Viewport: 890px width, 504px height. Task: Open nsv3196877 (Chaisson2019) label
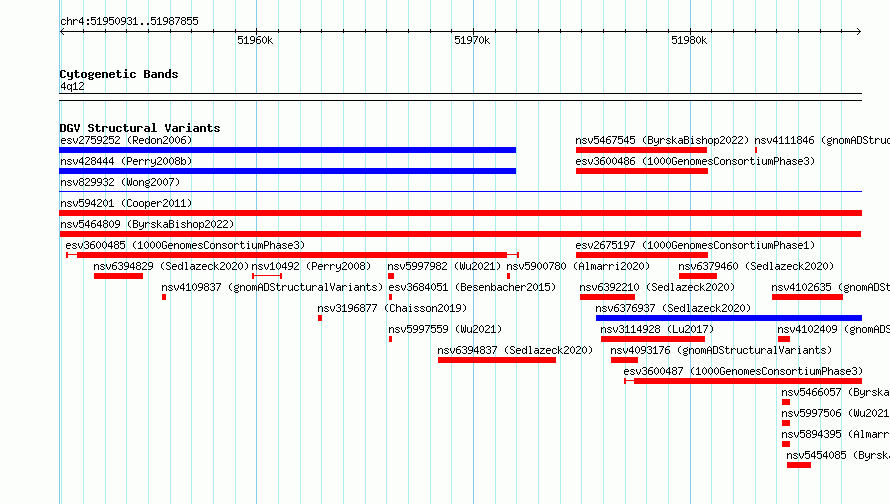coord(392,308)
